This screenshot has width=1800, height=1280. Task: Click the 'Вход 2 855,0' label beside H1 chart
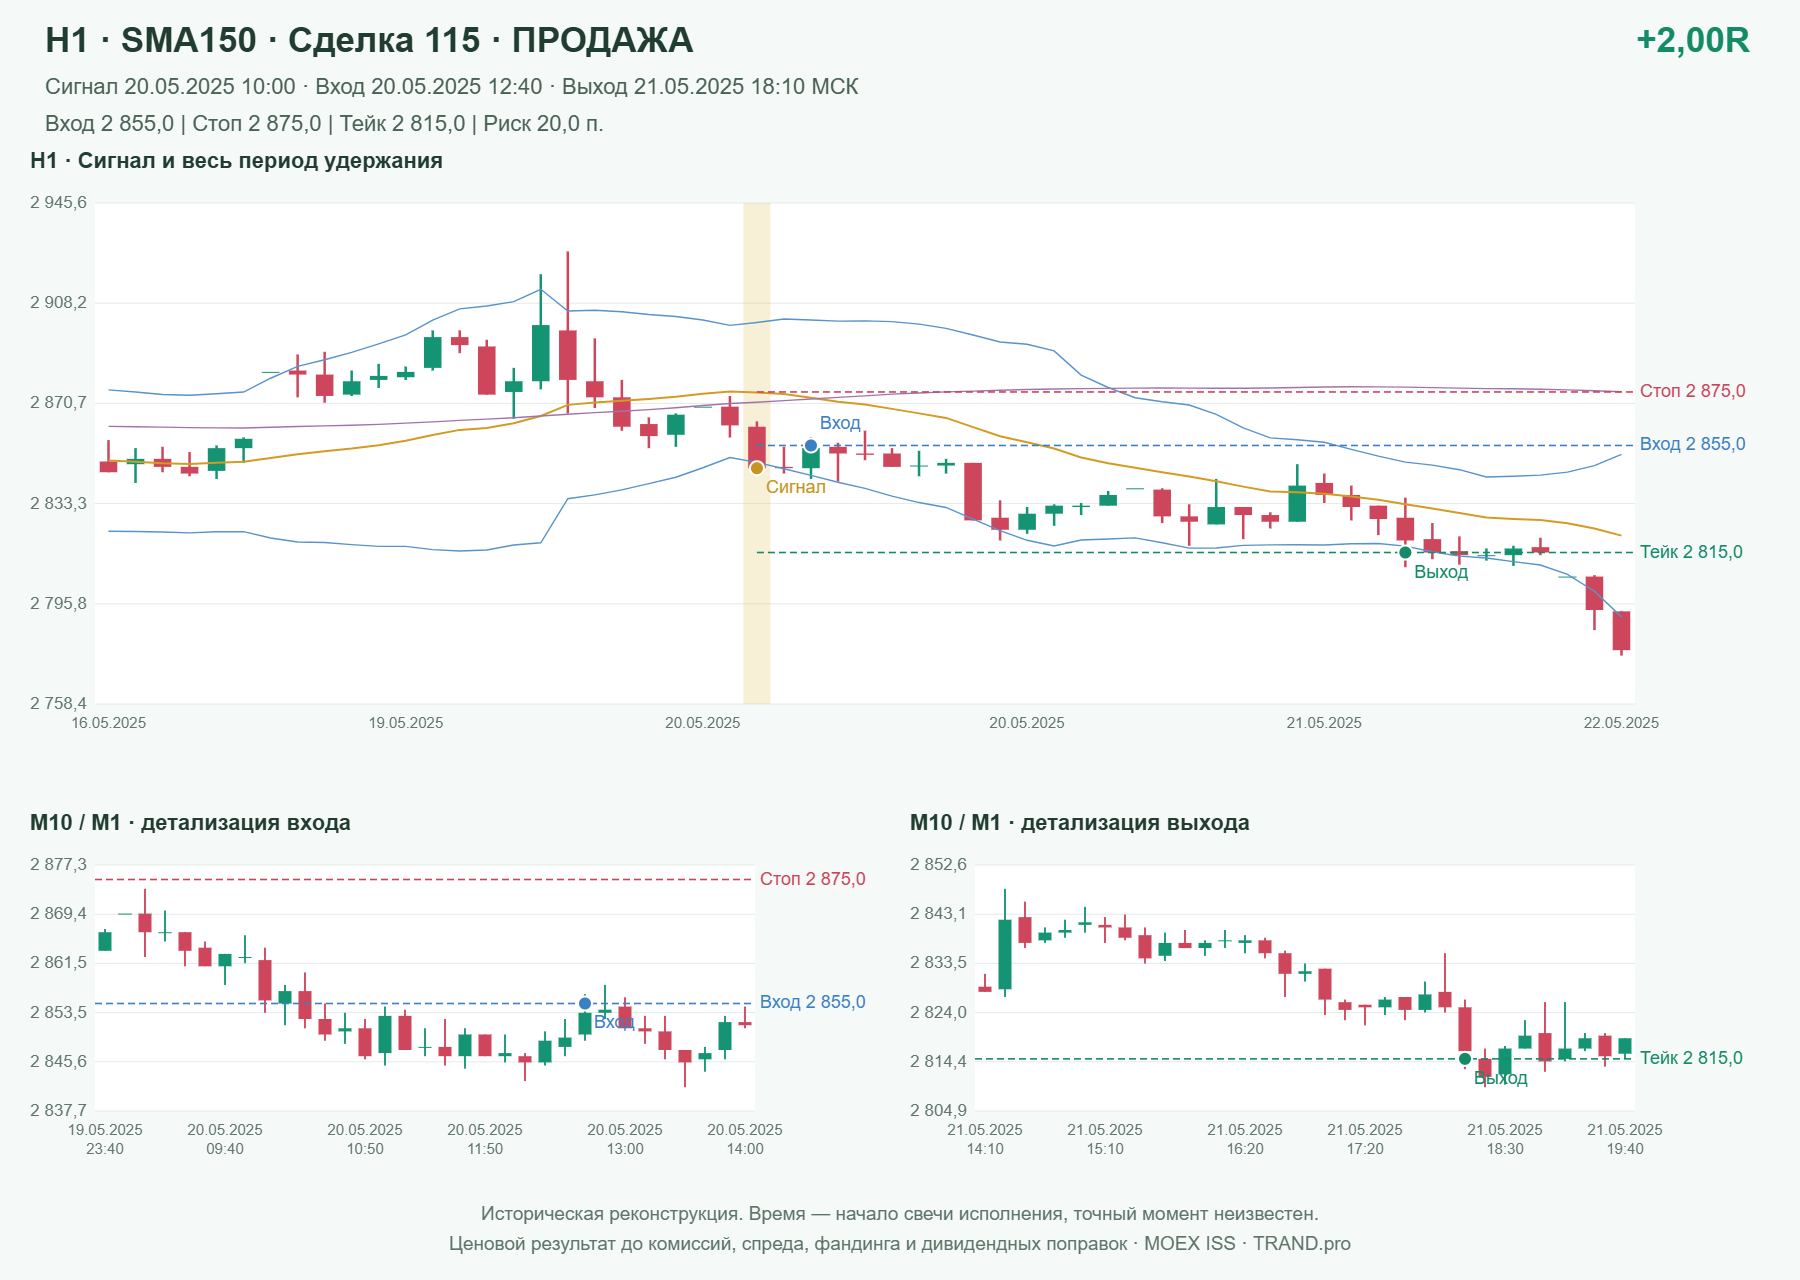click(x=1692, y=444)
